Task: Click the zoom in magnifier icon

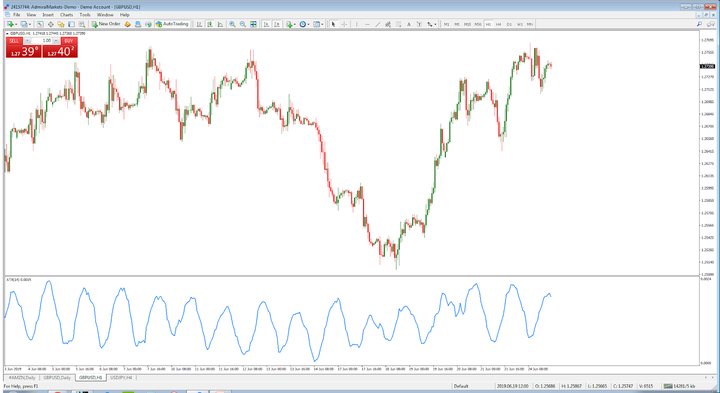Action: tap(232, 24)
